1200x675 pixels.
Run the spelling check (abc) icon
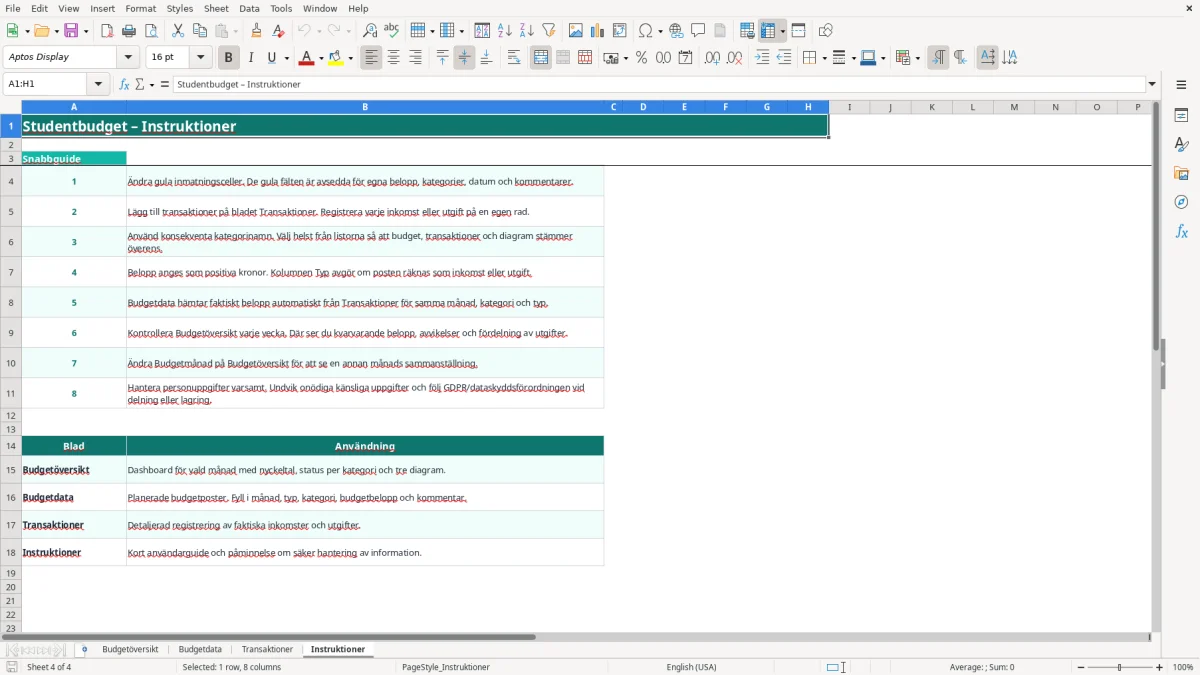pos(392,31)
